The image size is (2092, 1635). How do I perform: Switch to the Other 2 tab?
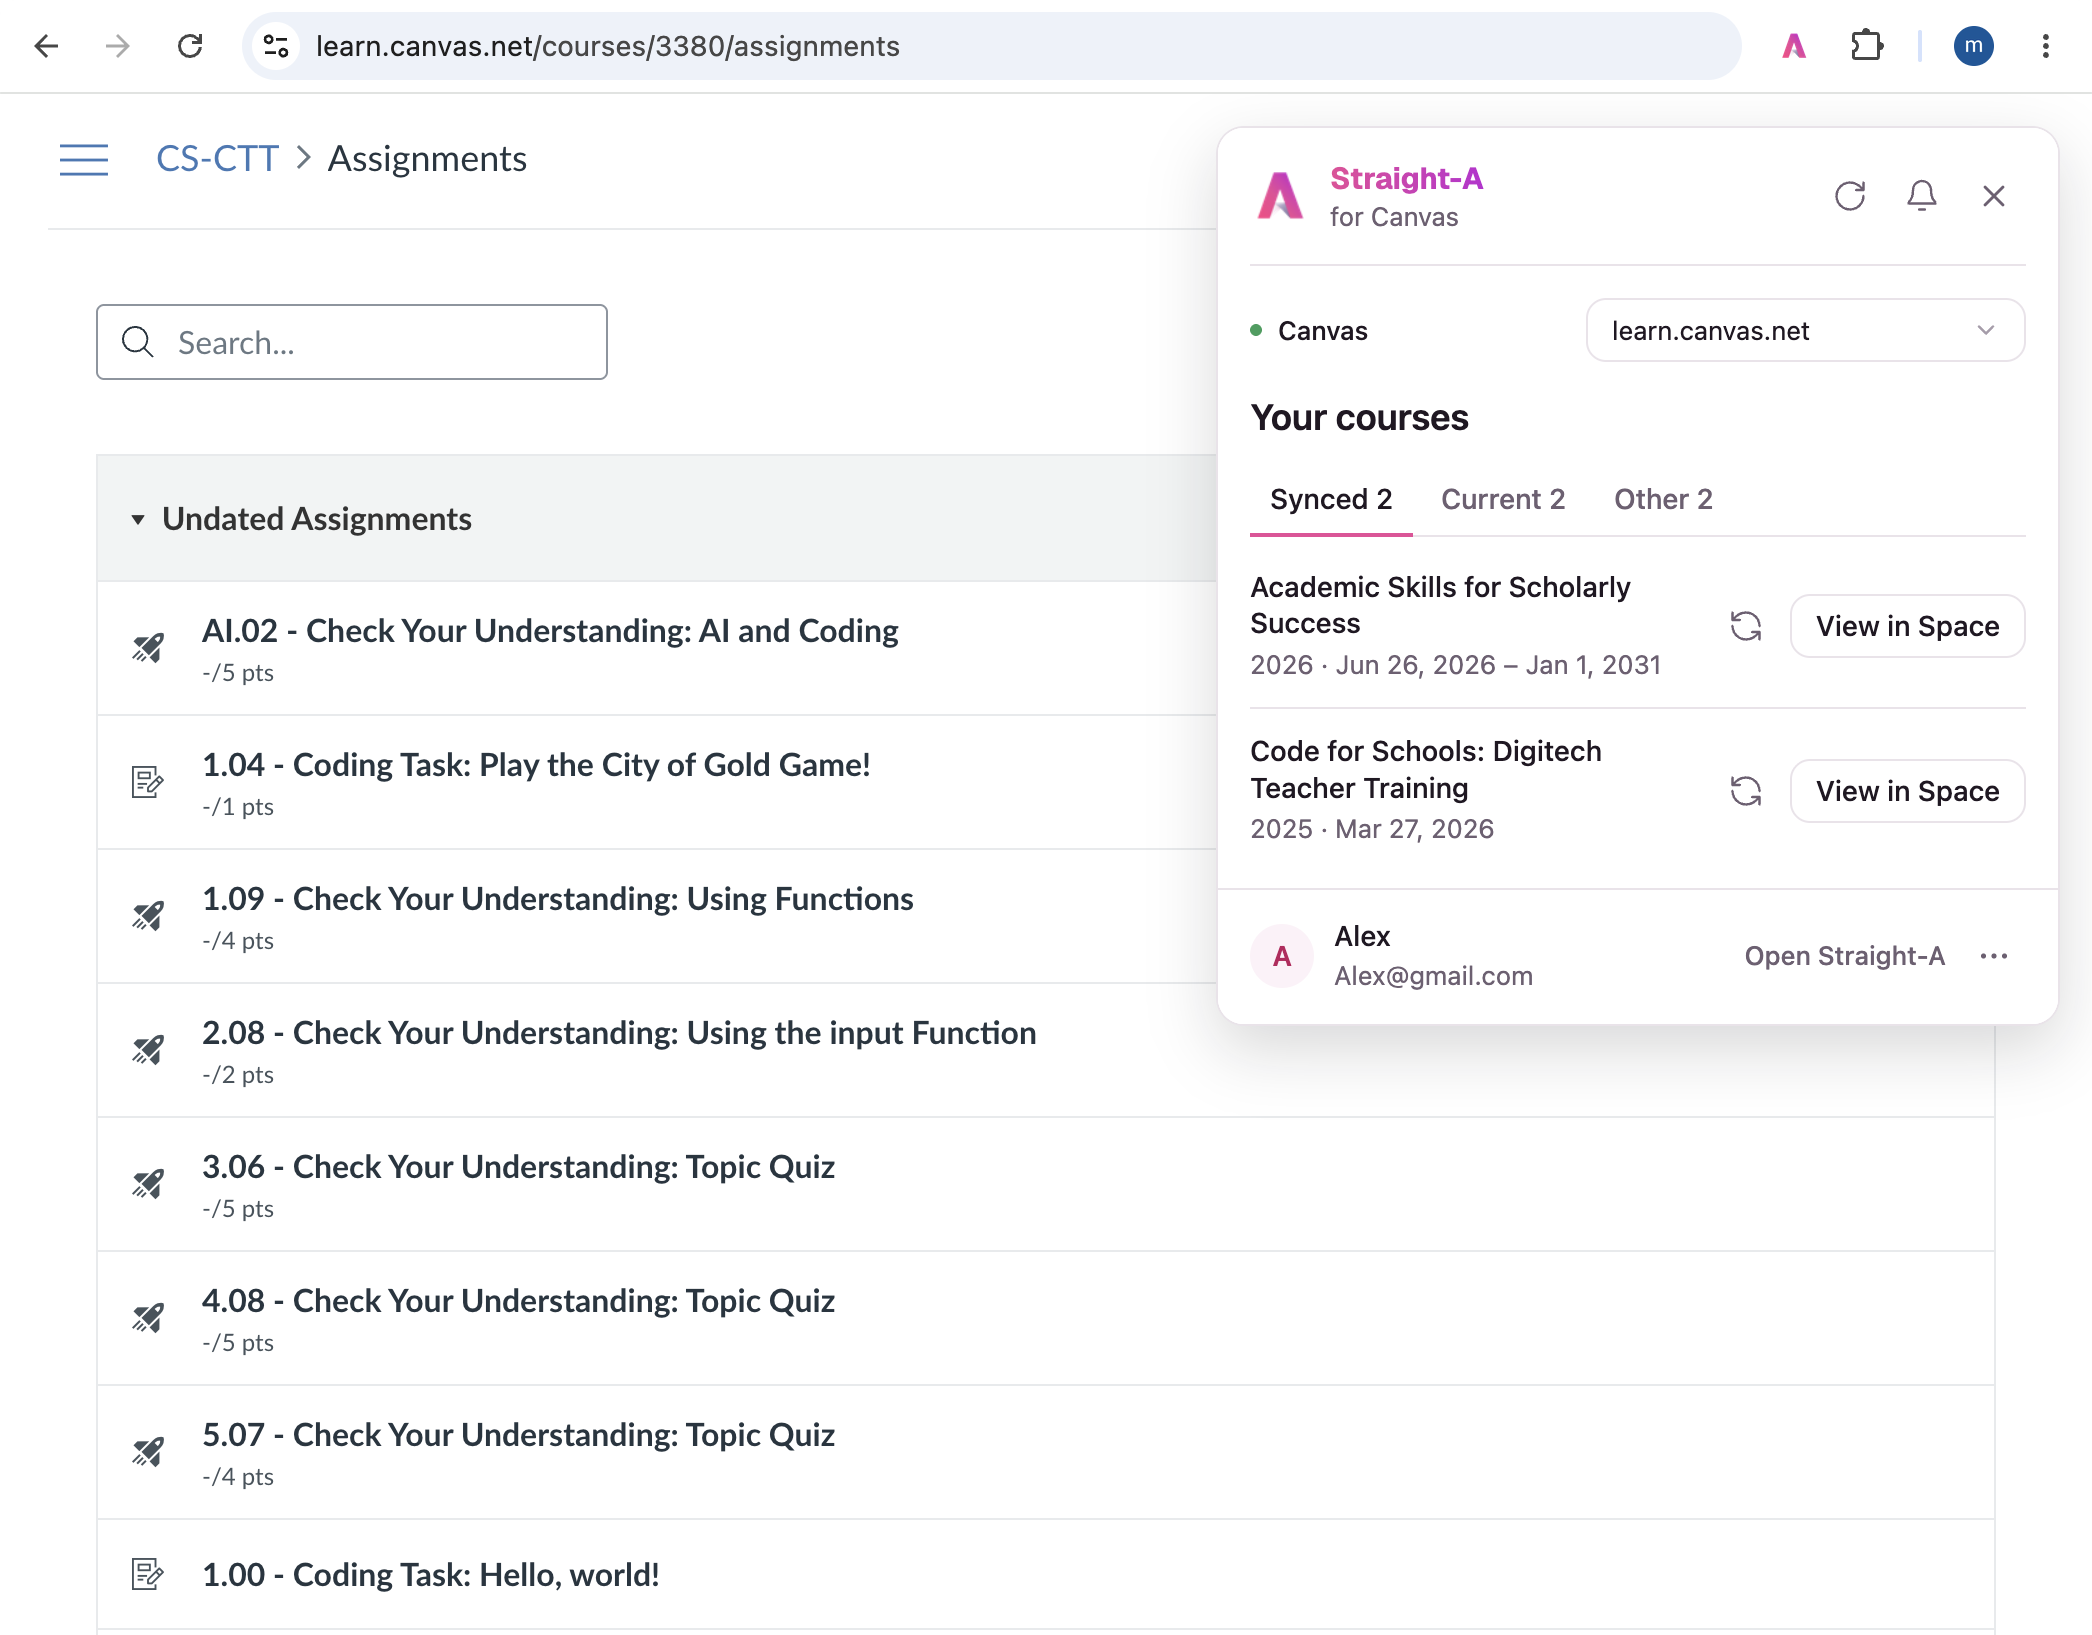coord(1663,499)
